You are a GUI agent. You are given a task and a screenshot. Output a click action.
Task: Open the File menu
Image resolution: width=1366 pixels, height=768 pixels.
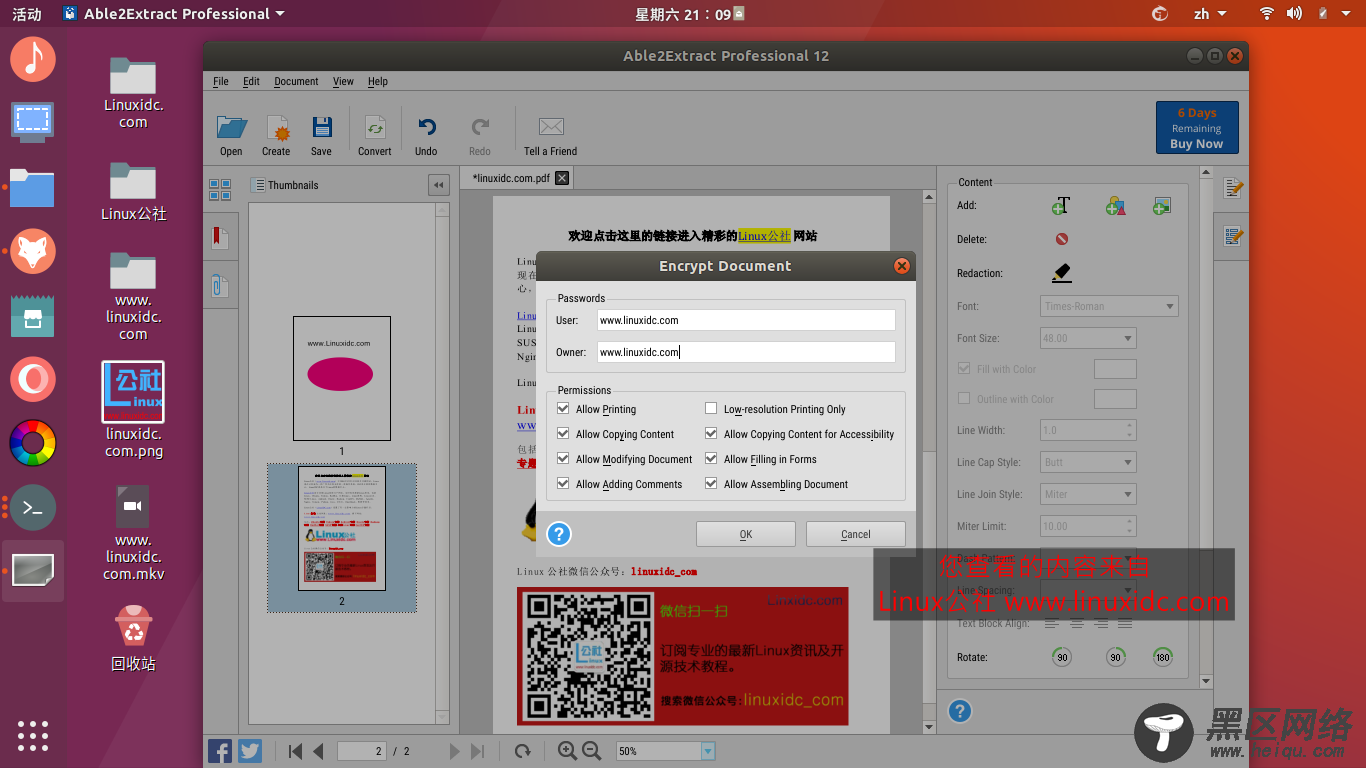pos(221,82)
